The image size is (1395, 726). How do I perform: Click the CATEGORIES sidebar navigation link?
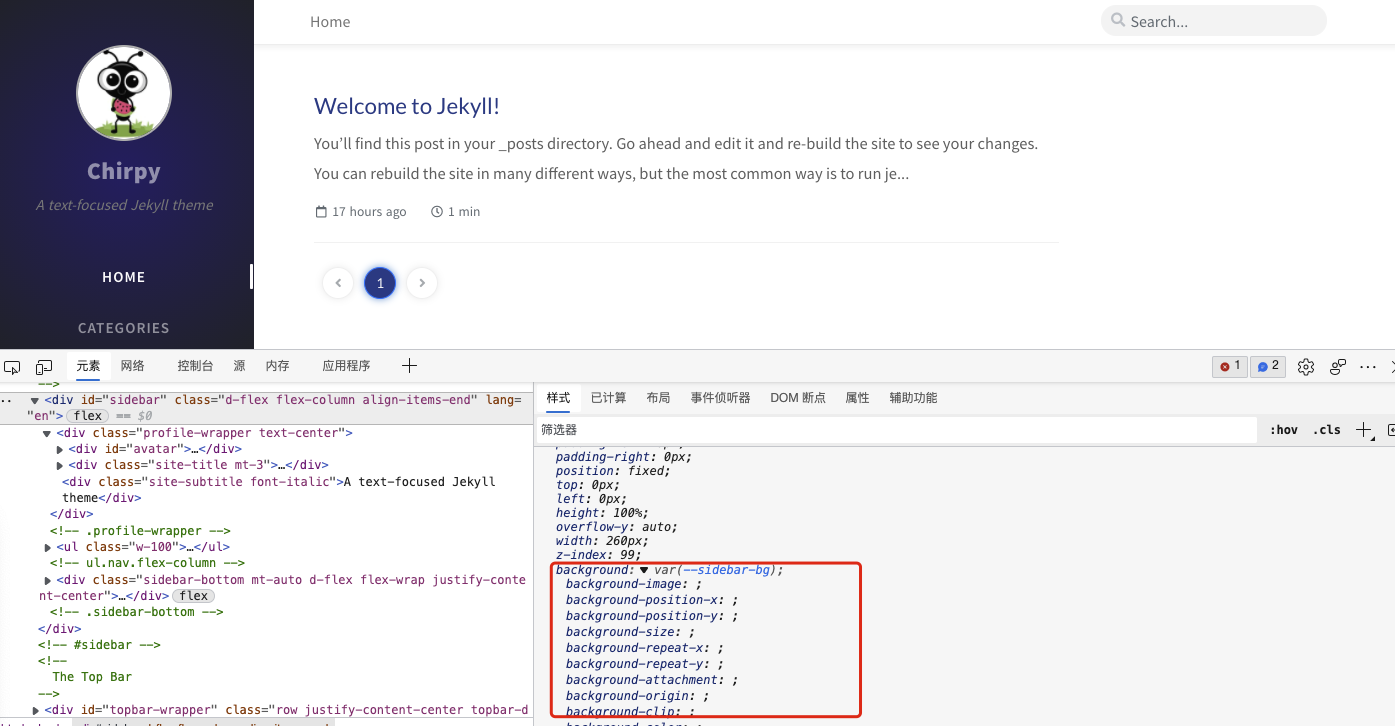click(124, 328)
